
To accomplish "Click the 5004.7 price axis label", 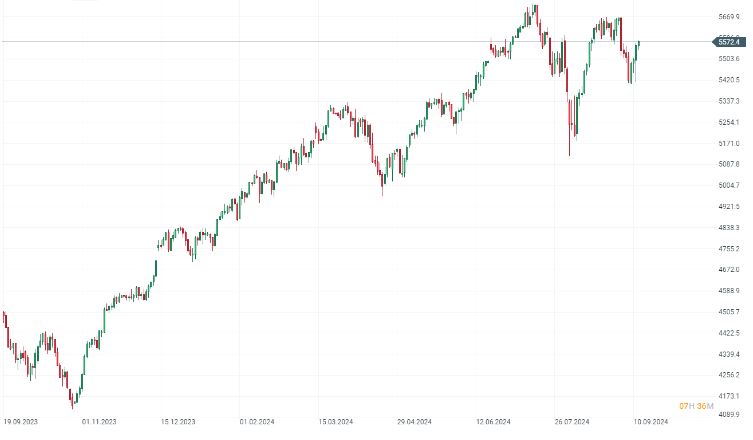I will pos(728,185).
